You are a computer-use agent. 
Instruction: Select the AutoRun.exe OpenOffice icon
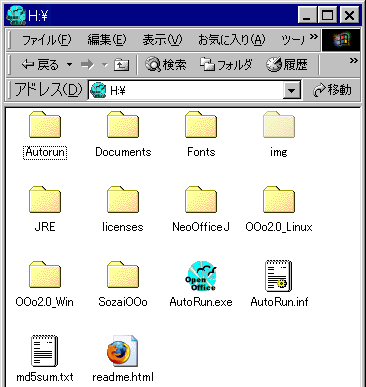[x=201, y=275]
